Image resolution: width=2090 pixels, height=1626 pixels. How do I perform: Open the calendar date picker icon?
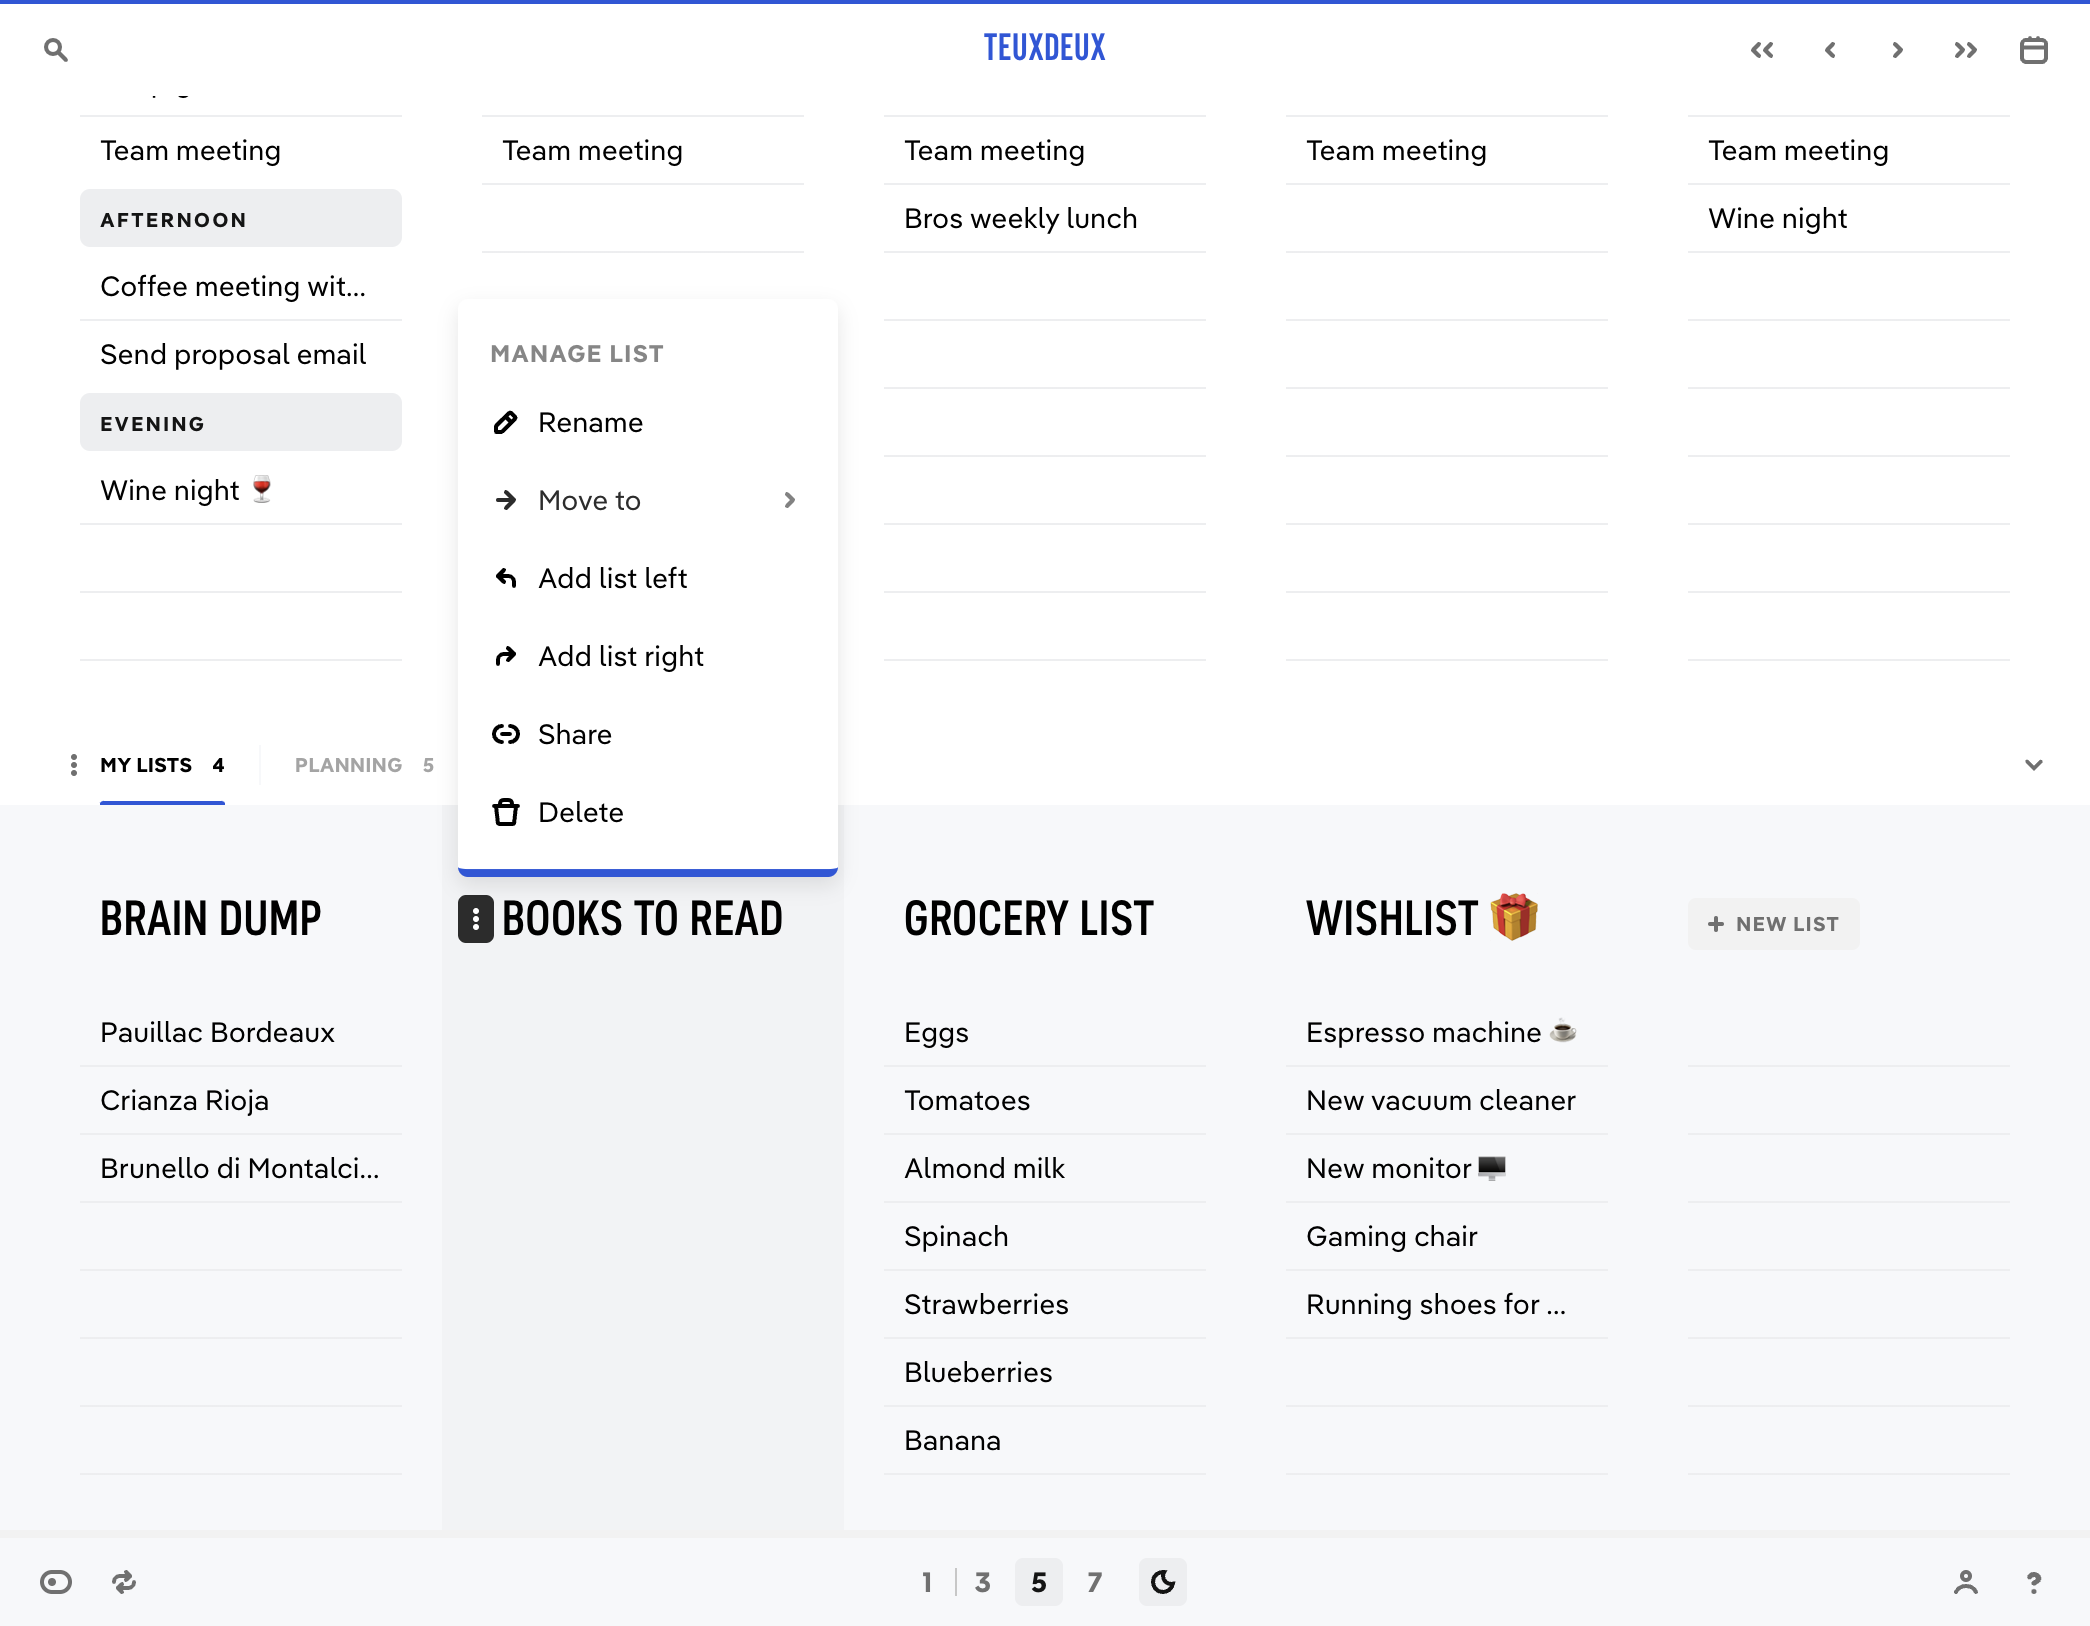coord(2034,50)
